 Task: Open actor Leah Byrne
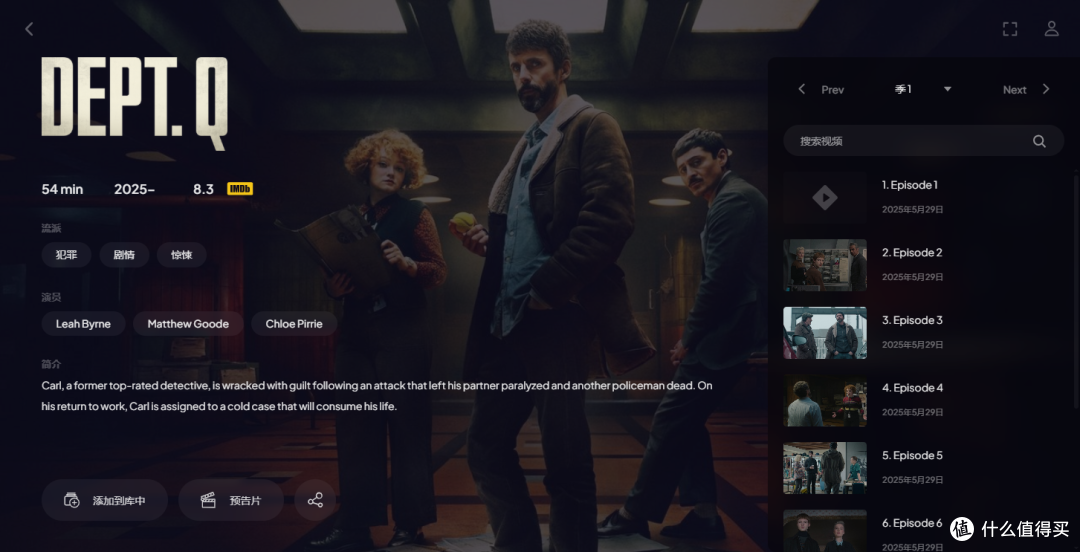[x=83, y=324]
